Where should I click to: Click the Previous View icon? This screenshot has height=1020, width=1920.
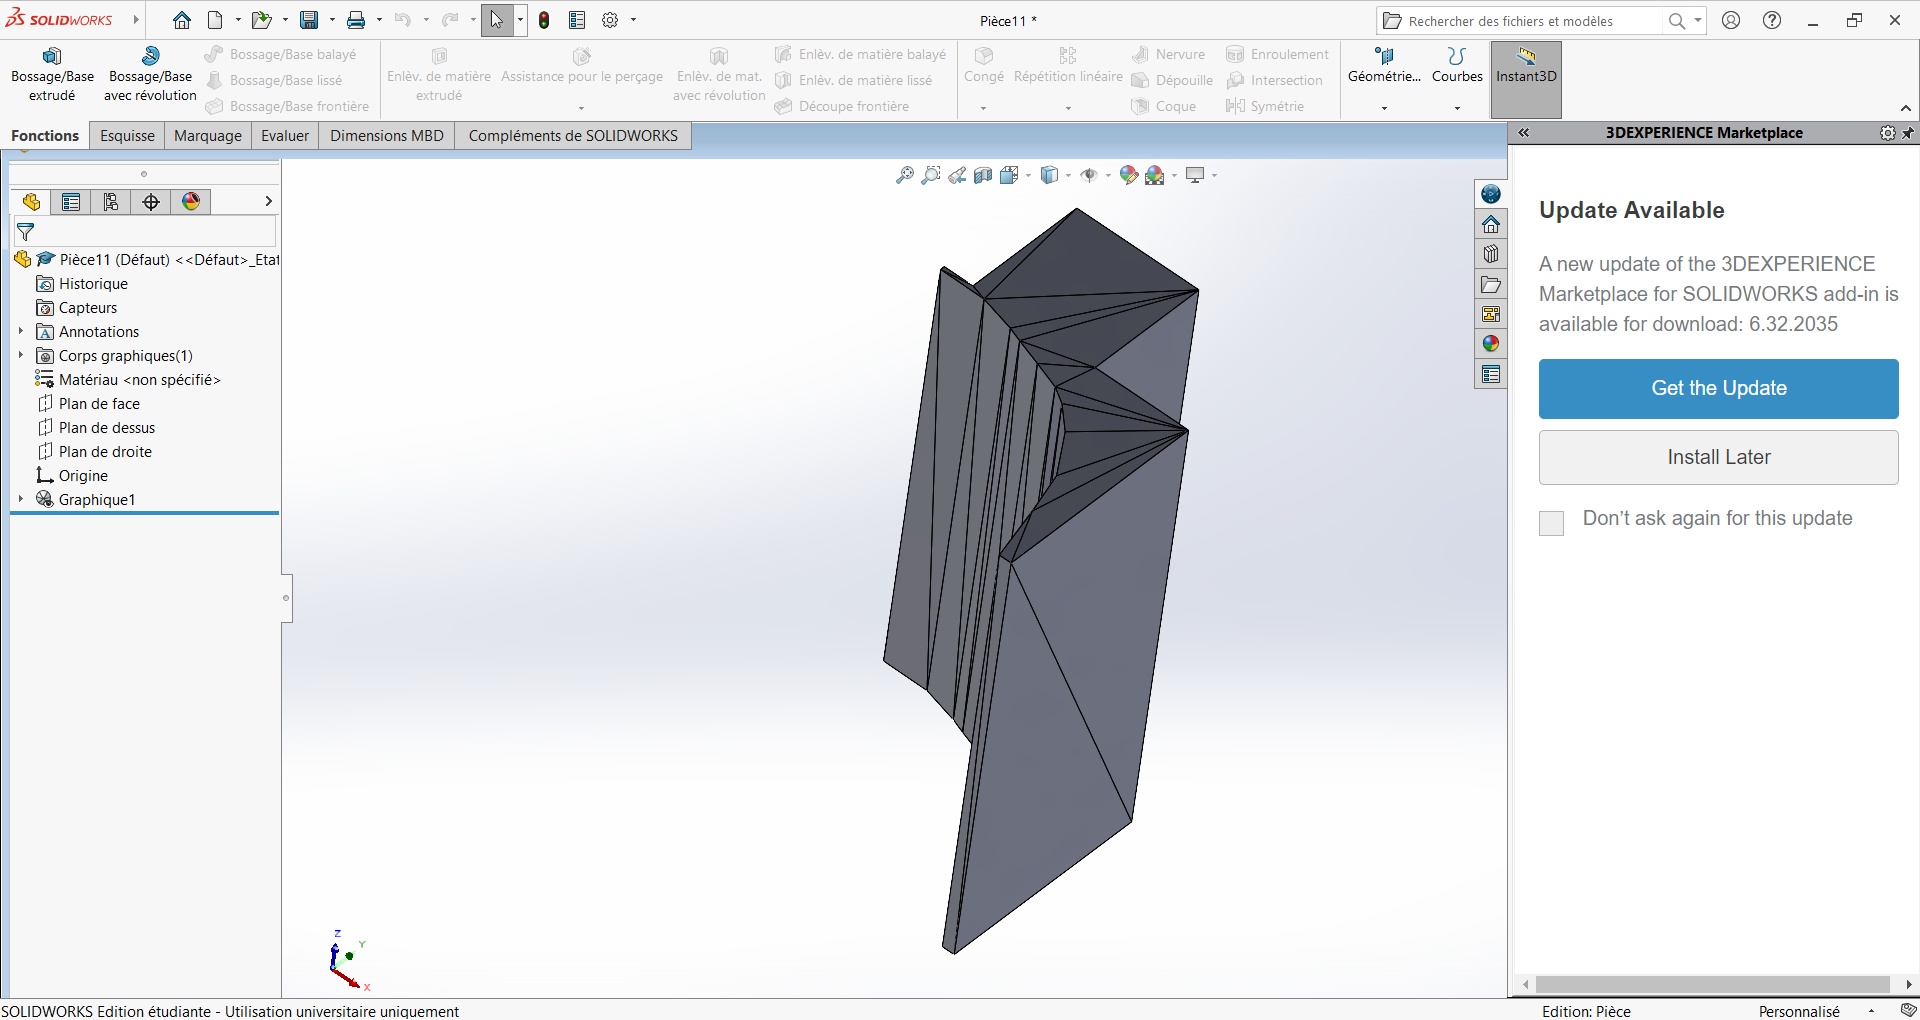[x=957, y=176]
